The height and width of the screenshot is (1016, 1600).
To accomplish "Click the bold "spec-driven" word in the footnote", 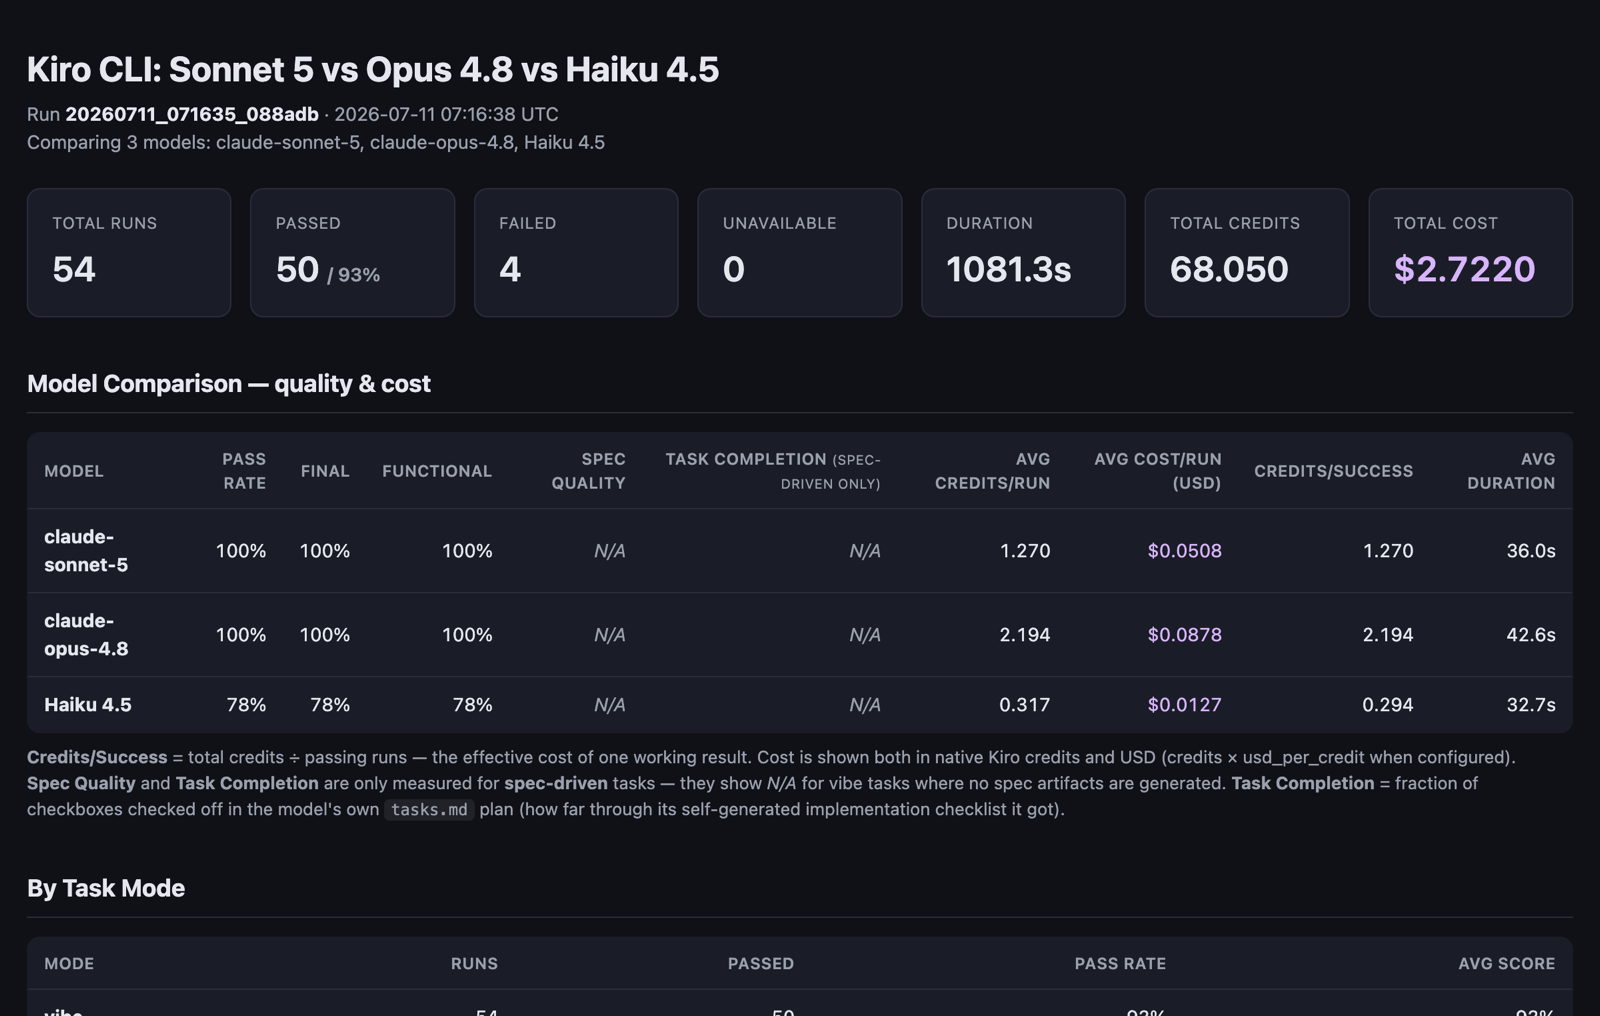I will tap(556, 783).
